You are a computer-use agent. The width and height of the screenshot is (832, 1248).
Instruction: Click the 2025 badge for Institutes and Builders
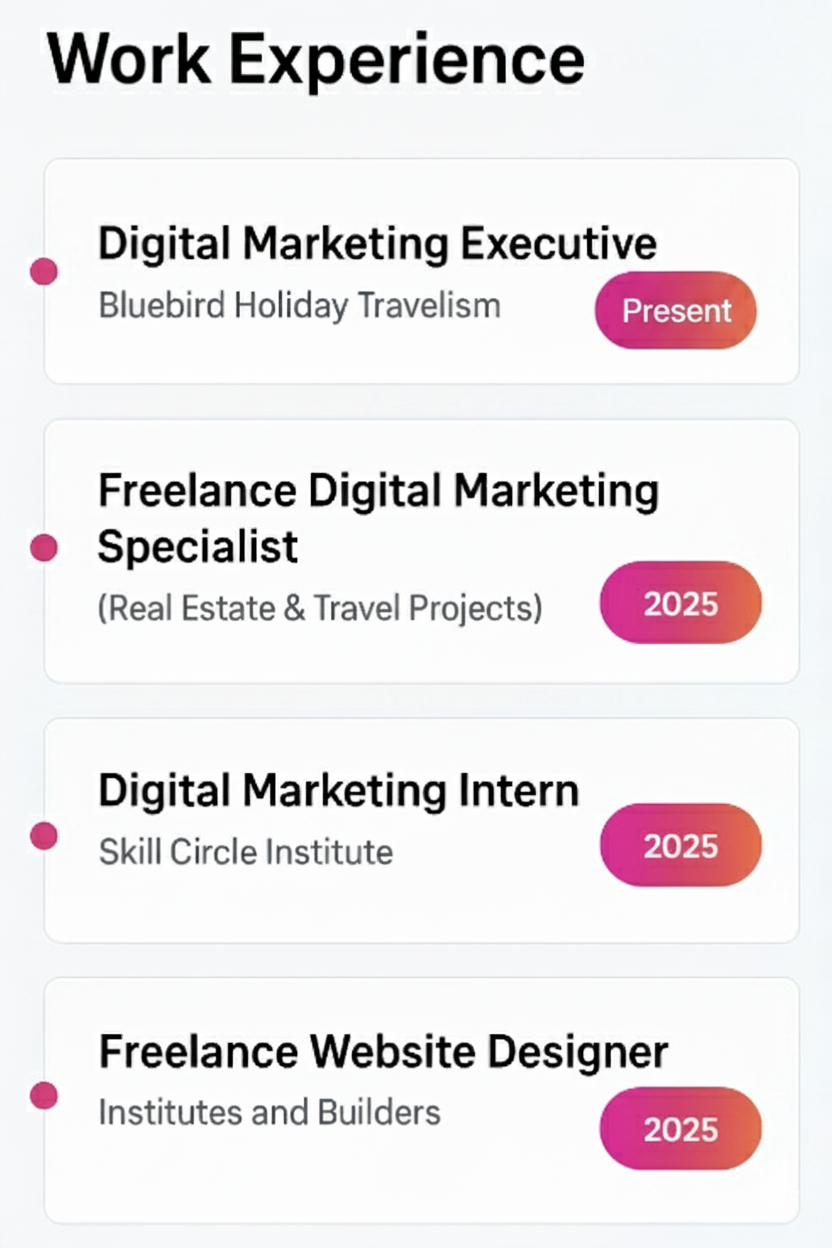tap(680, 1129)
